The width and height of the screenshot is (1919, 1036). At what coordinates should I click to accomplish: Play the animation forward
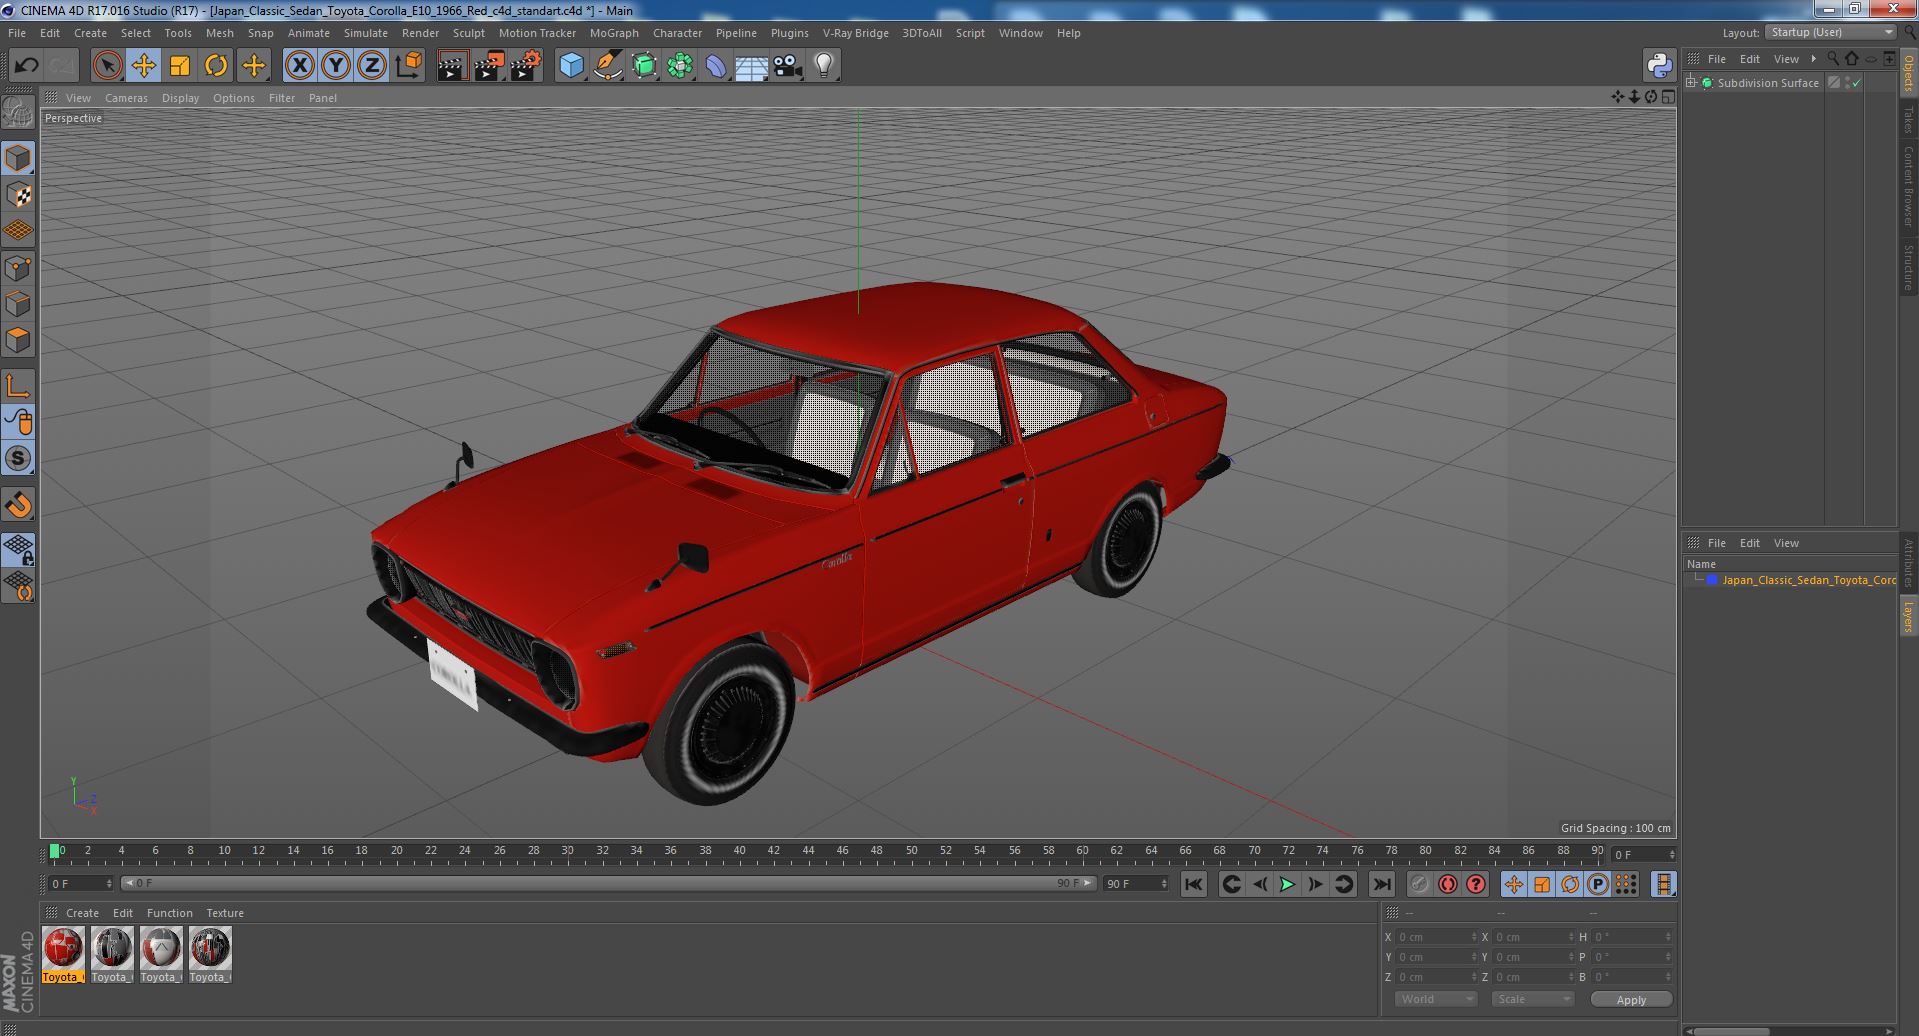click(1287, 884)
